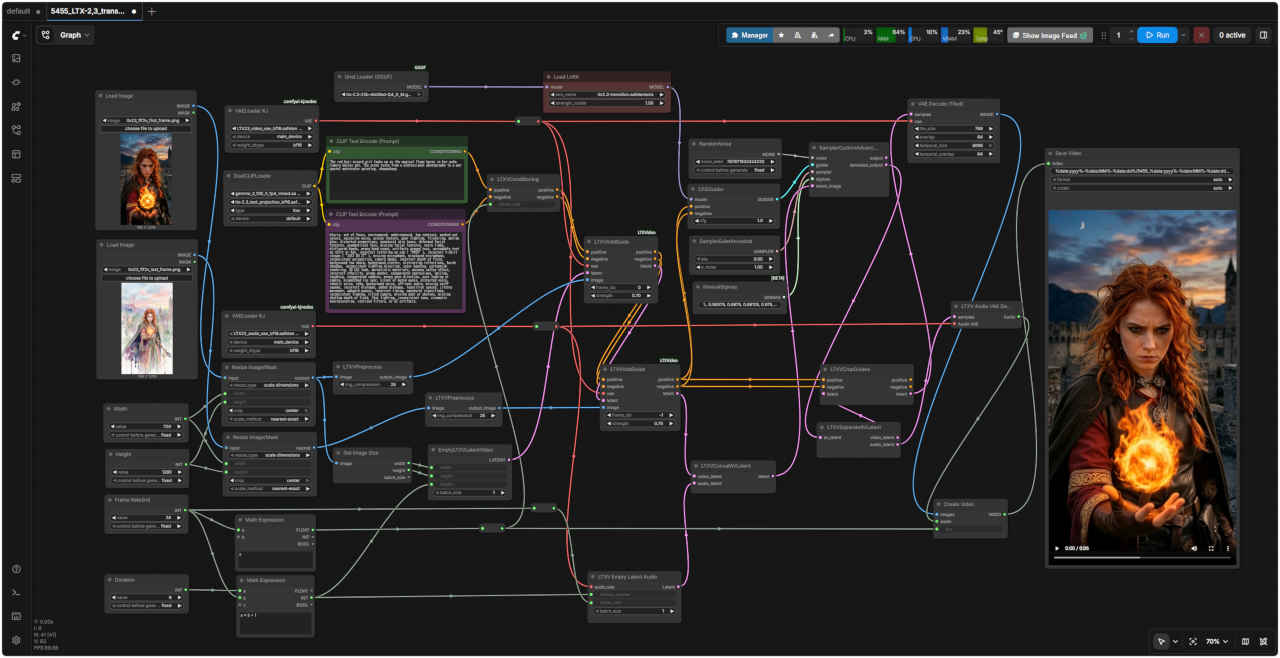This screenshot has height=658, width=1280.
Task: Open the model library sidebar icon
Action: tap(16, 106)
